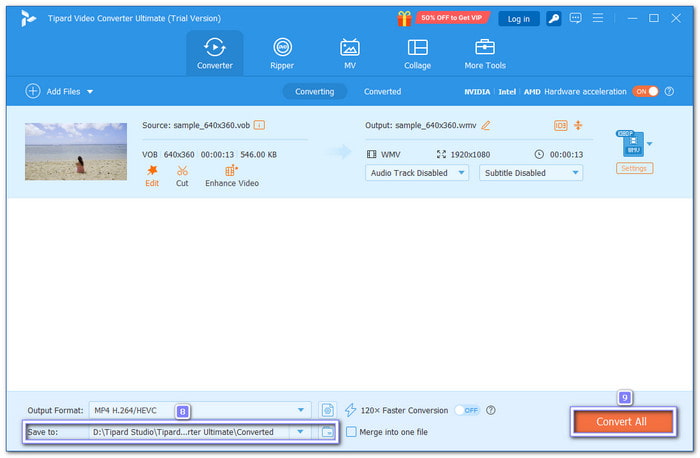
Task: Open the register key icon
Action: [554, 18]
